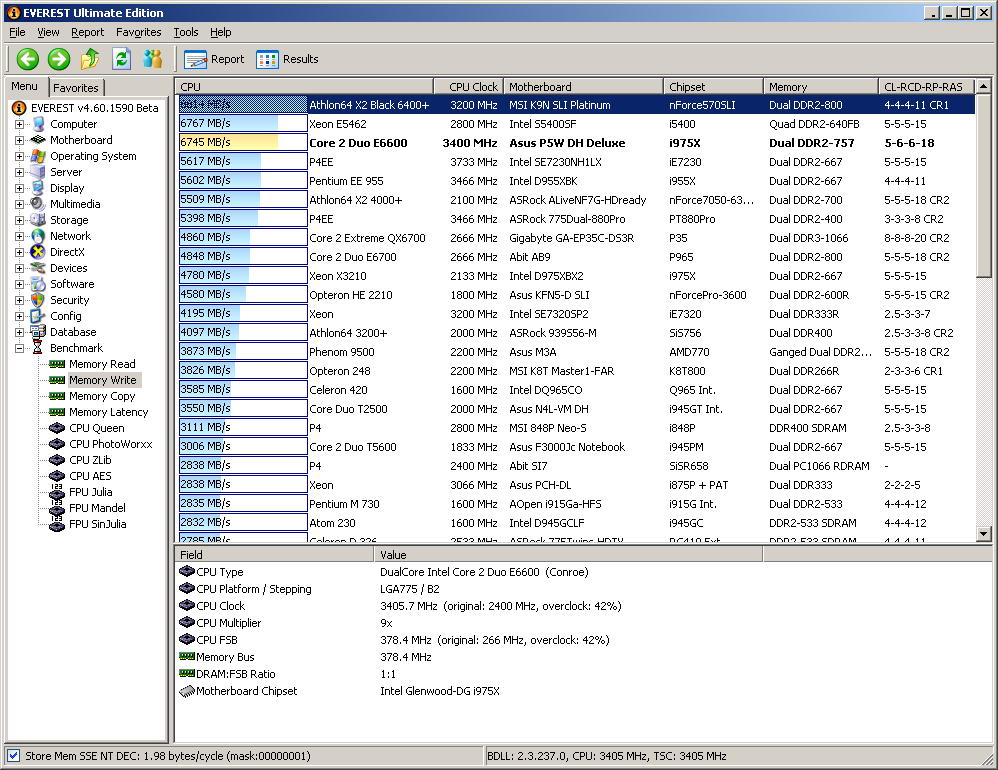The image size is (998, 770).
Task: Select FPU Julia benchmark item
Action: (x=90, y=492)
